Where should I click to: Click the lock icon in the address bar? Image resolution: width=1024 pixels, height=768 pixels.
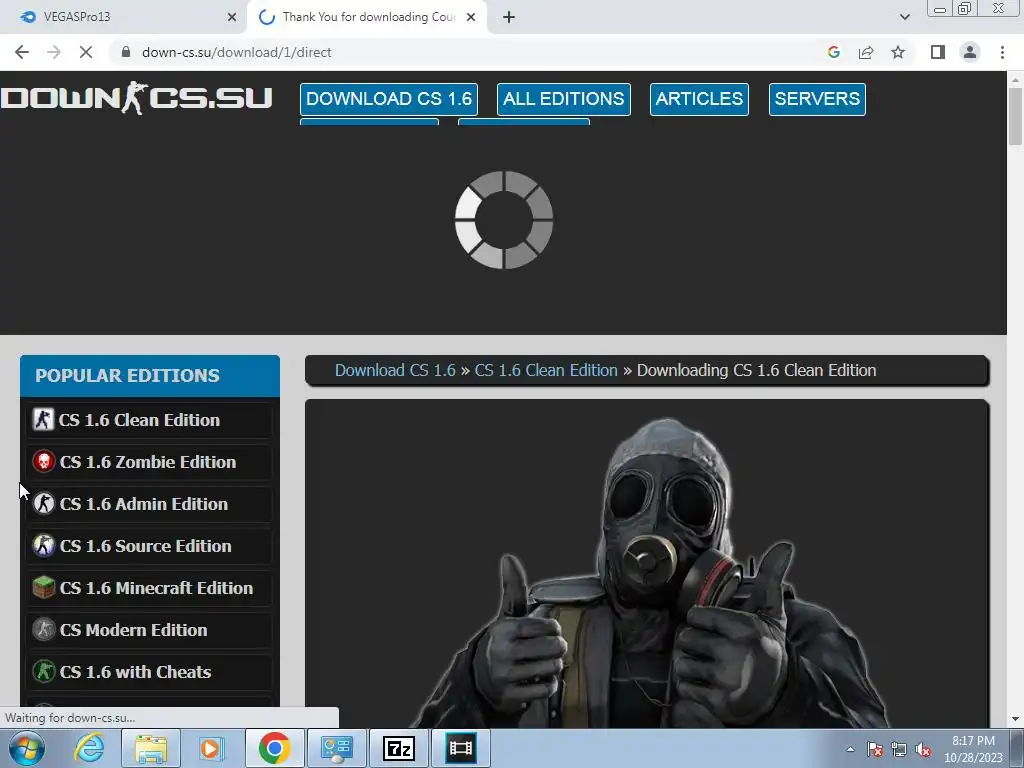[x=125, y=52]
